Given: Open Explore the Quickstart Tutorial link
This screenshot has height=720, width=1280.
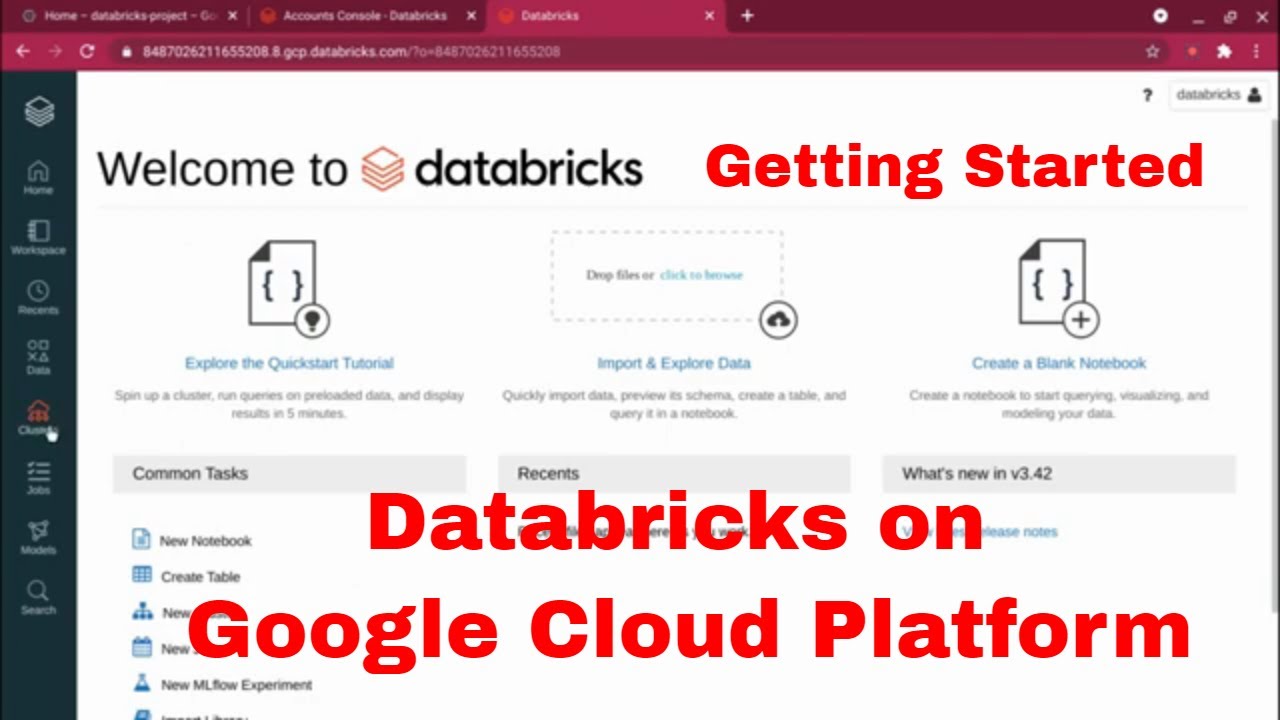Looking at the screenshot, I should 289,363.
